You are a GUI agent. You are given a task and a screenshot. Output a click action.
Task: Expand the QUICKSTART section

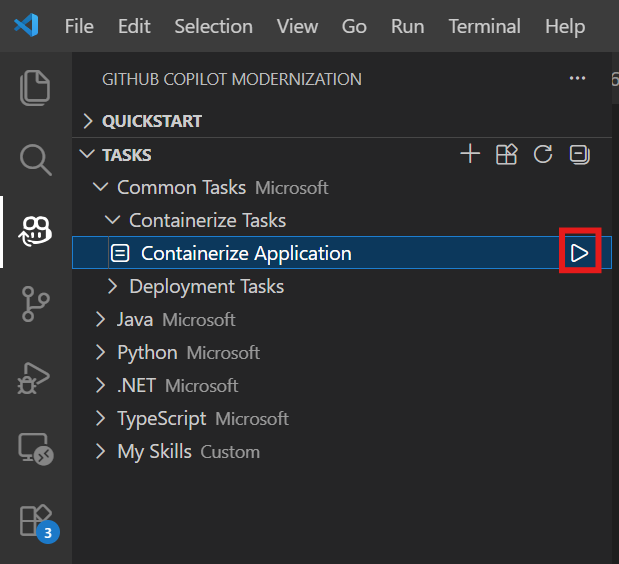[88, 121]
